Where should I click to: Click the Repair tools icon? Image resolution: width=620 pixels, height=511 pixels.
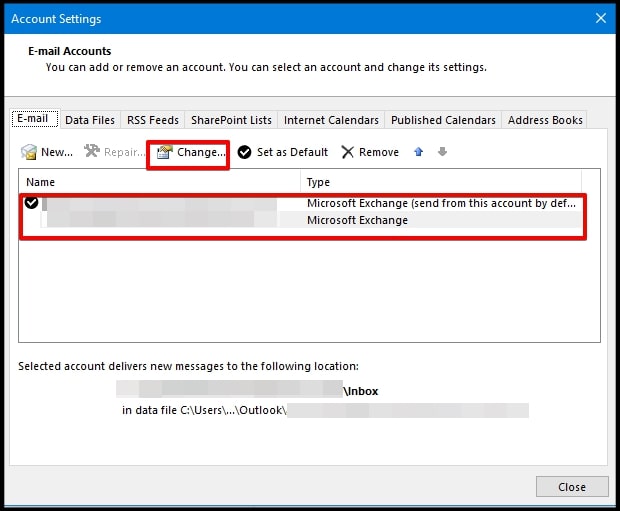pos(92,151)
